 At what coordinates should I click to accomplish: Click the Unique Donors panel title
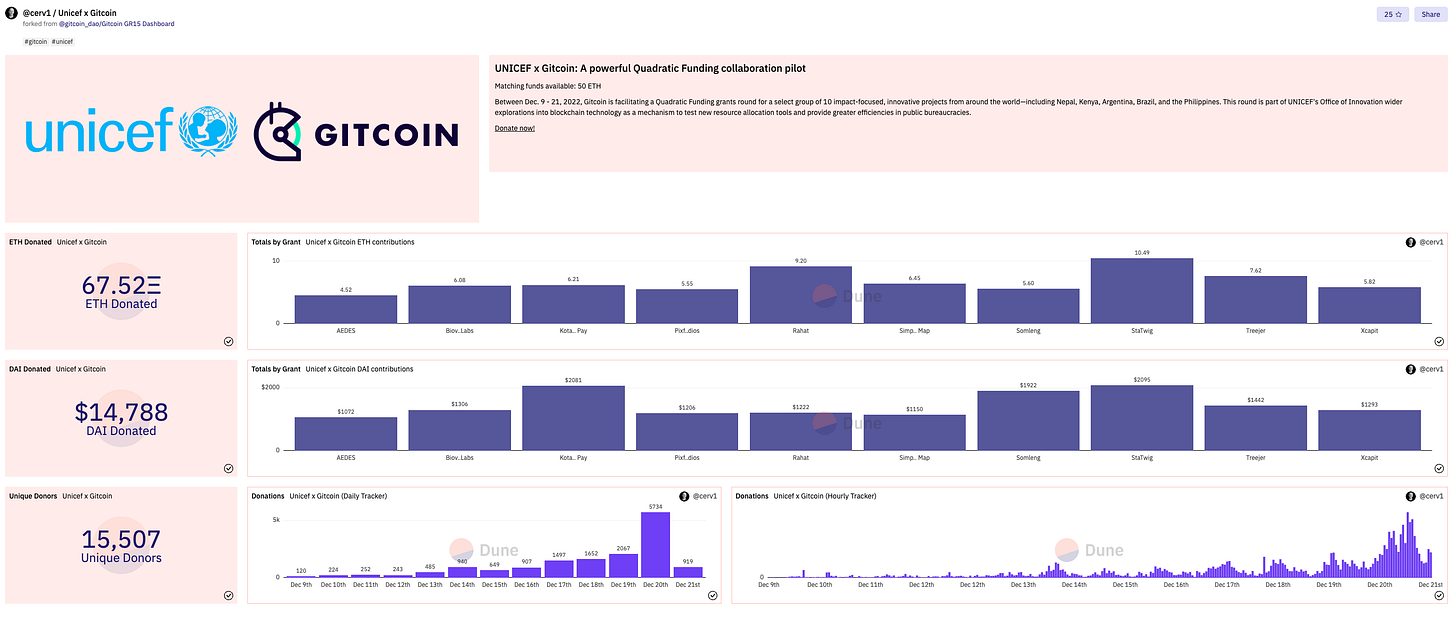(33, 496)
